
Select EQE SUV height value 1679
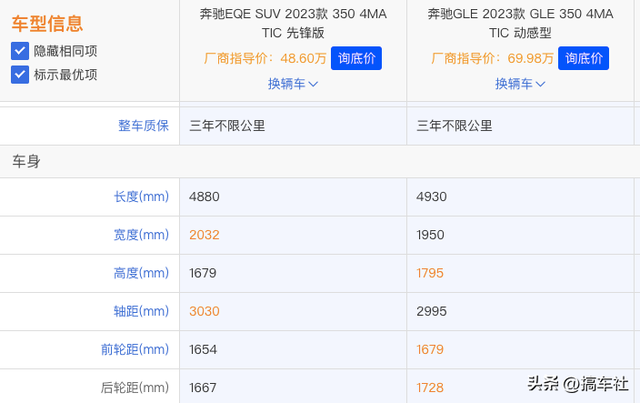coord(202,273)
